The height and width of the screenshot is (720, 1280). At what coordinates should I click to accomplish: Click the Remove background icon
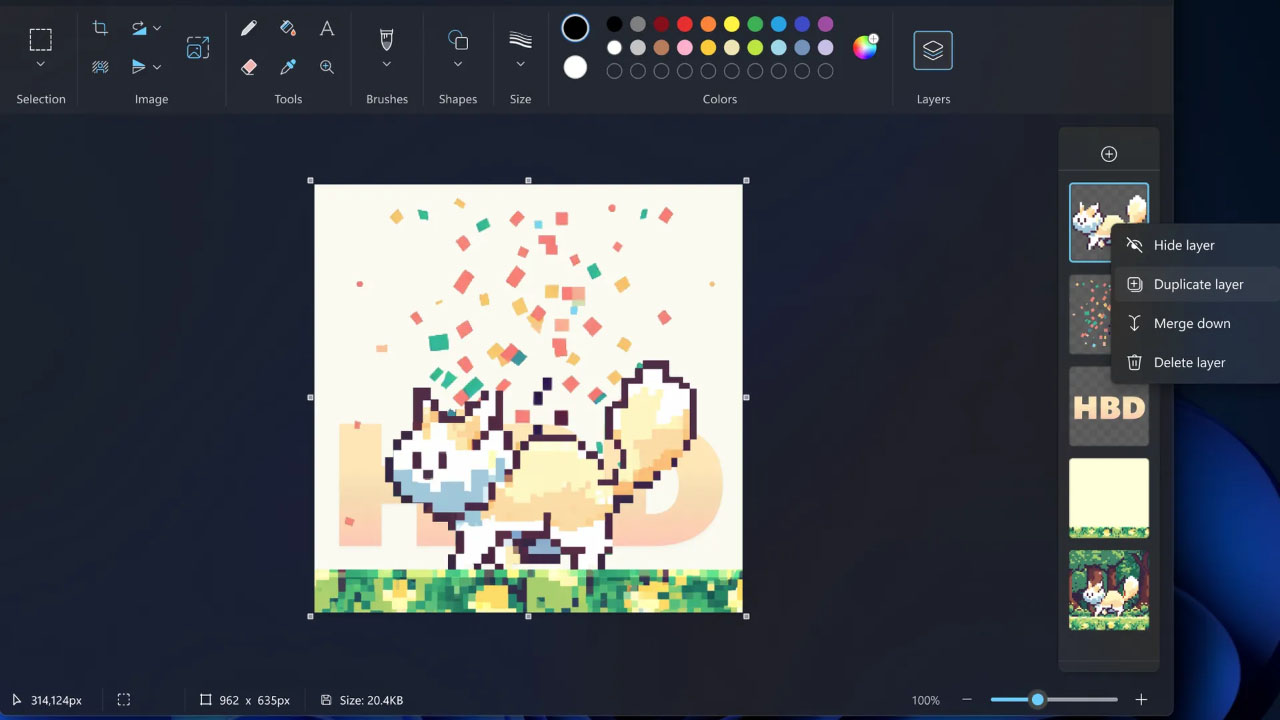[100, 67]
